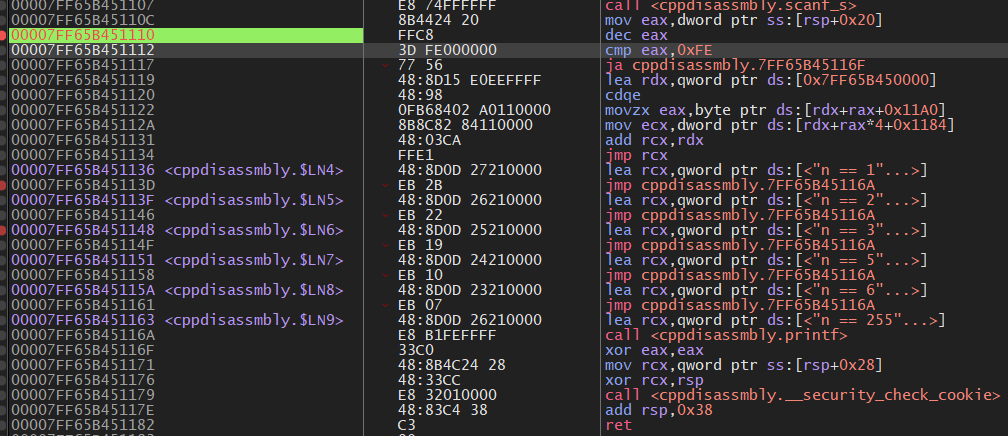Toggle breakpoint dot beside address 00007FF65B45113D
The image size is (1008, 436).
click(x=4, y=185)
